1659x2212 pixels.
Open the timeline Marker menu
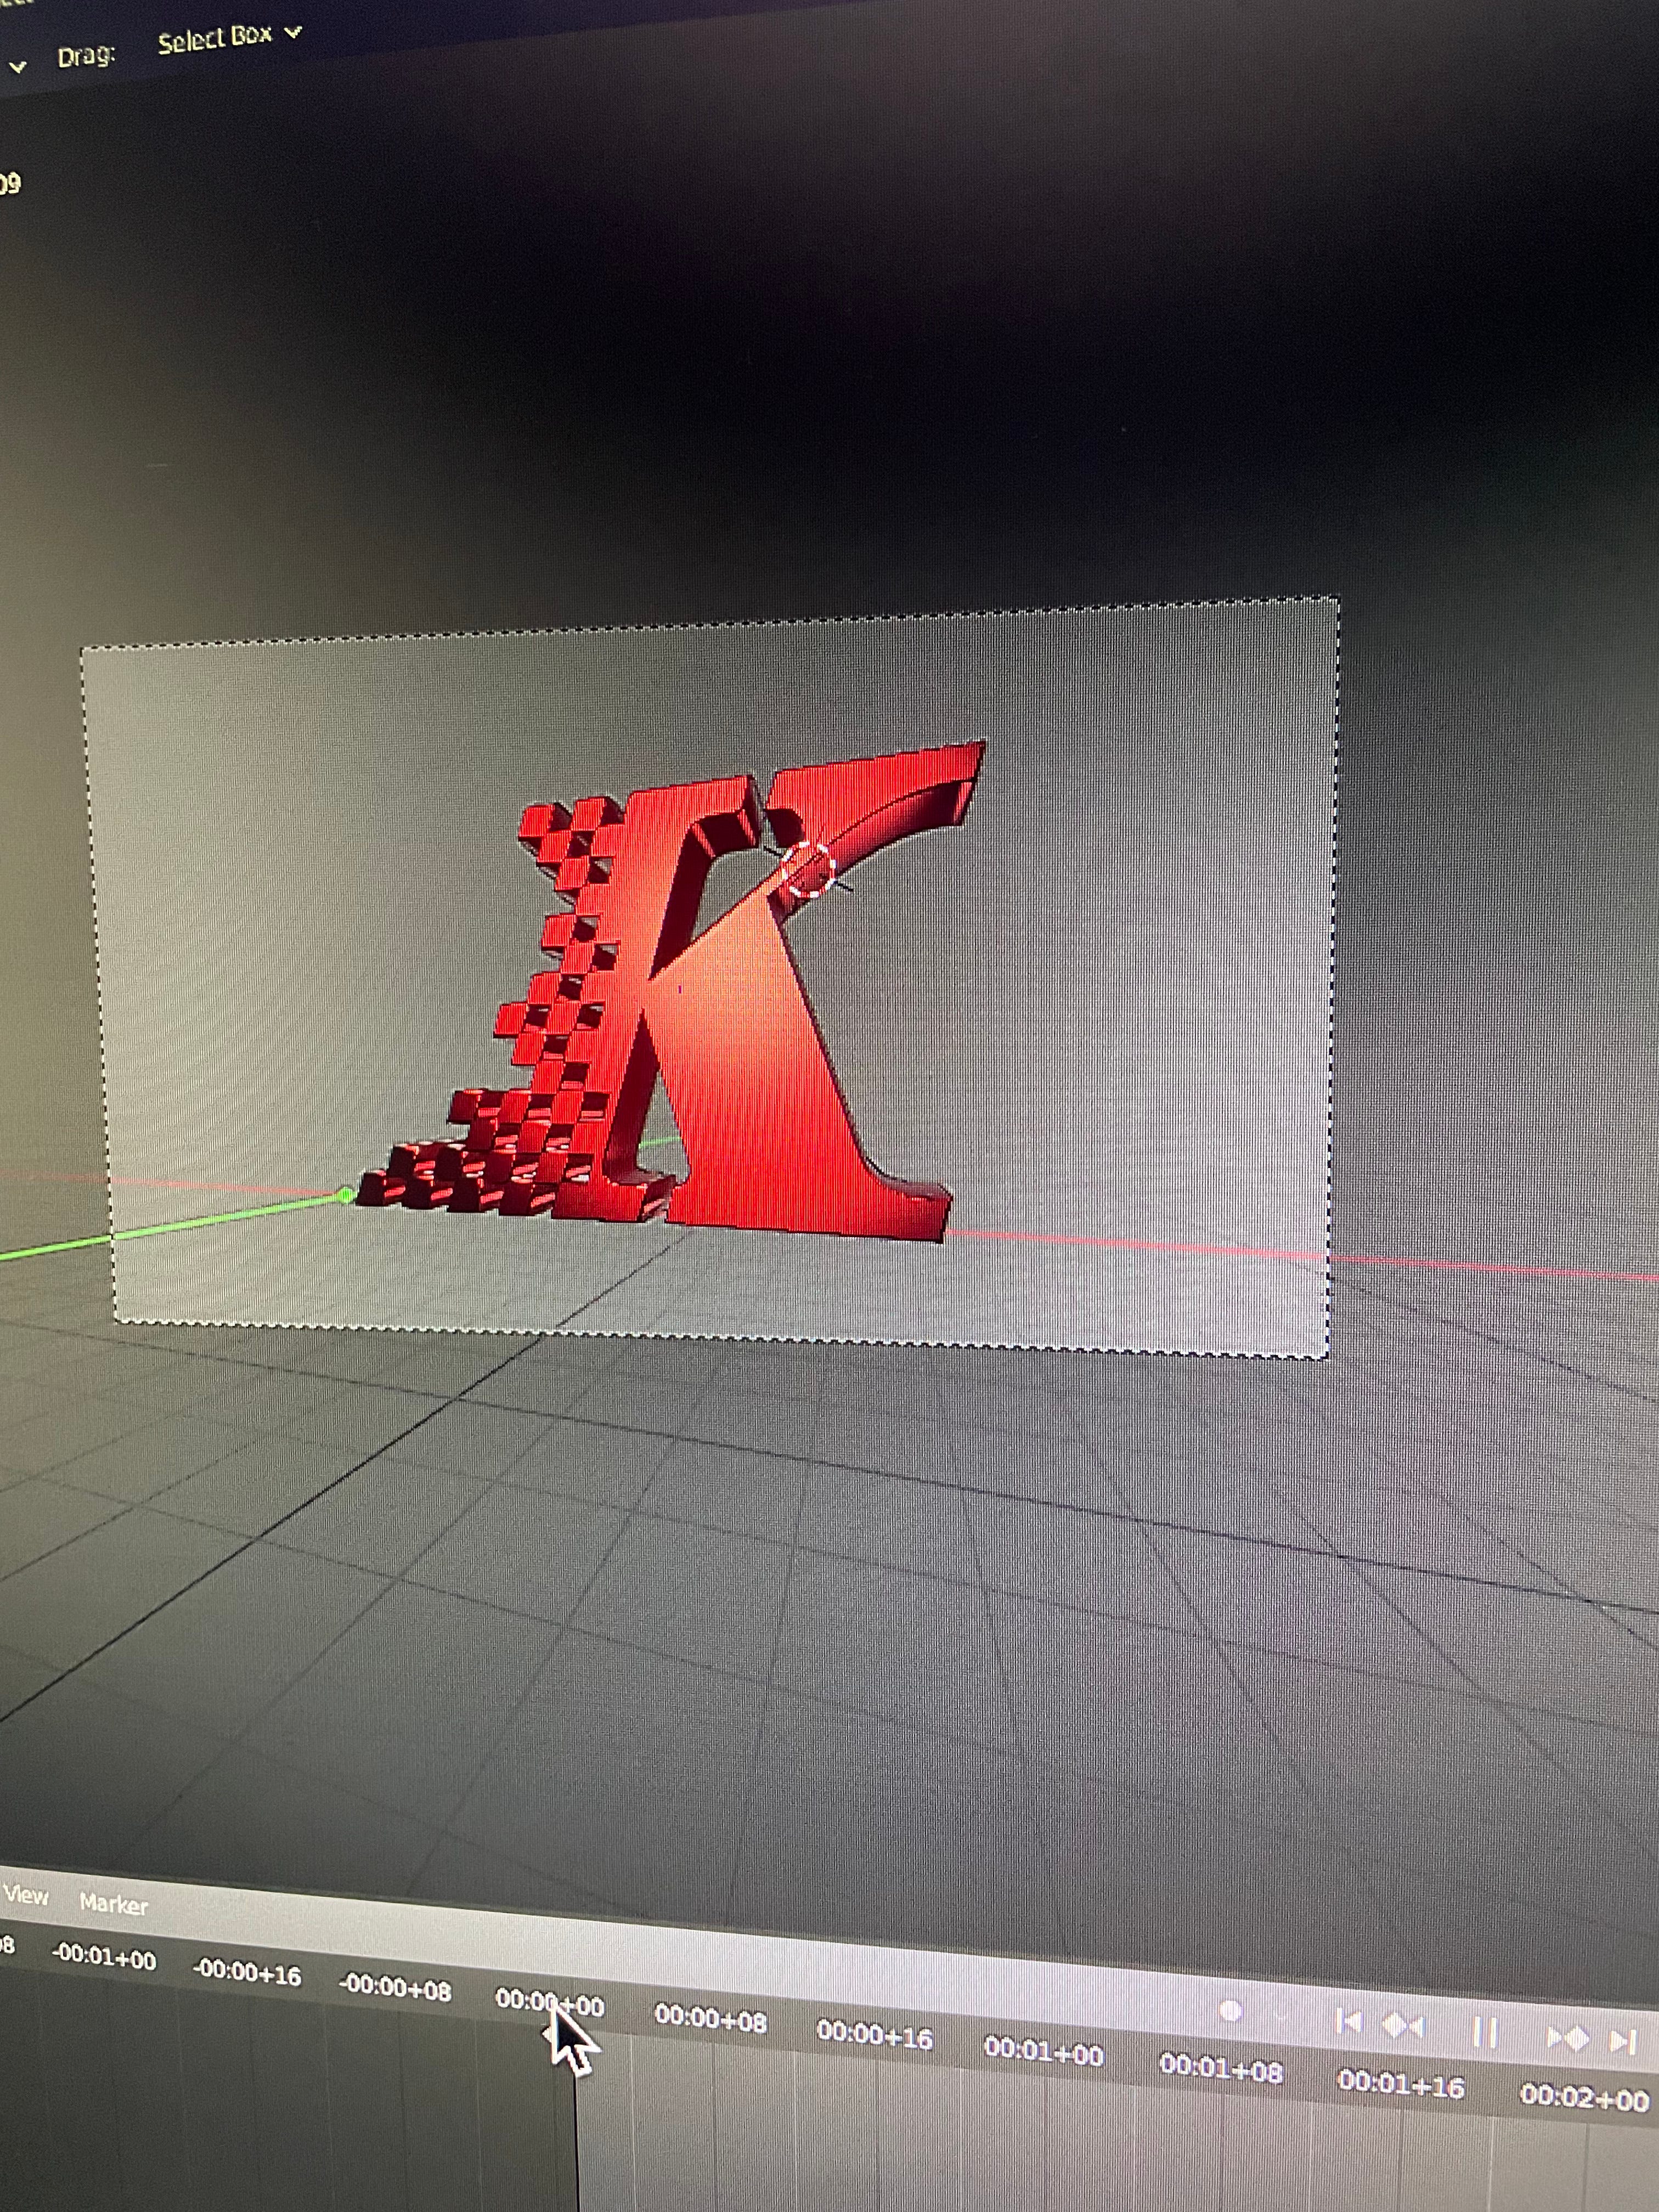(113, 1904)
